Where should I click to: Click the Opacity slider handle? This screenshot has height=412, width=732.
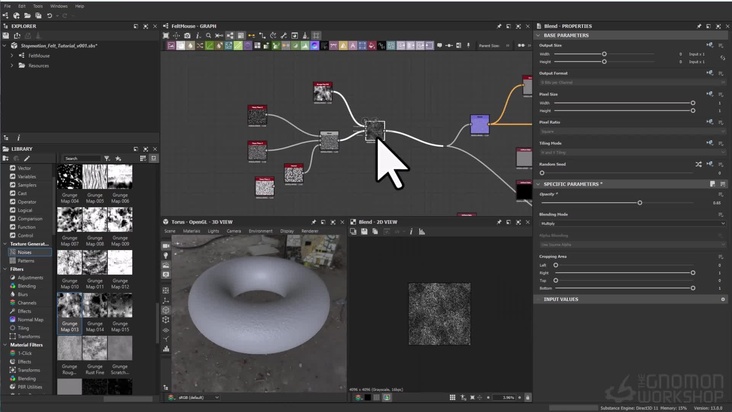[x=639, y=203]
